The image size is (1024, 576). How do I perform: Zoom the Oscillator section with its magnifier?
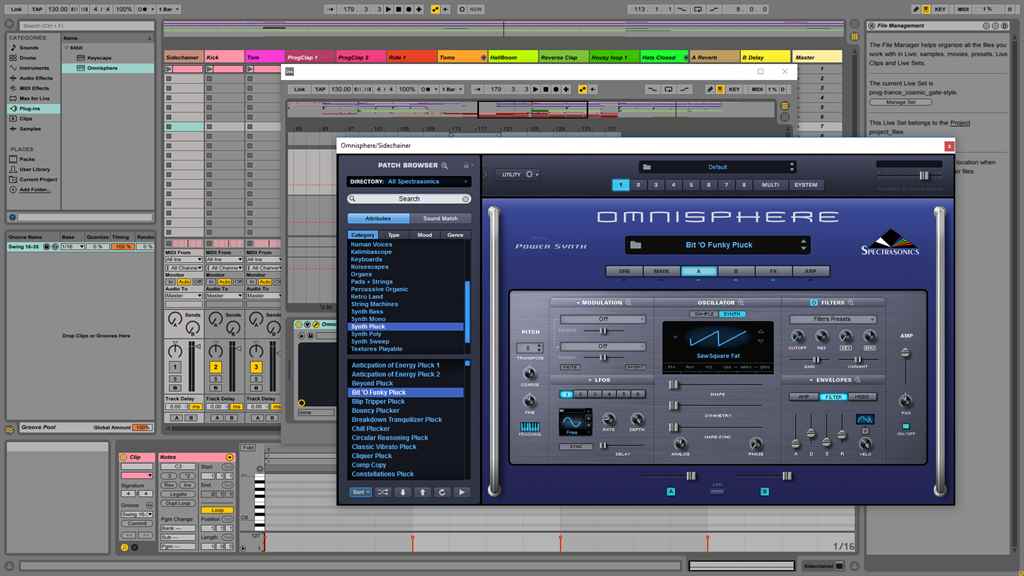tap(741, 302)
